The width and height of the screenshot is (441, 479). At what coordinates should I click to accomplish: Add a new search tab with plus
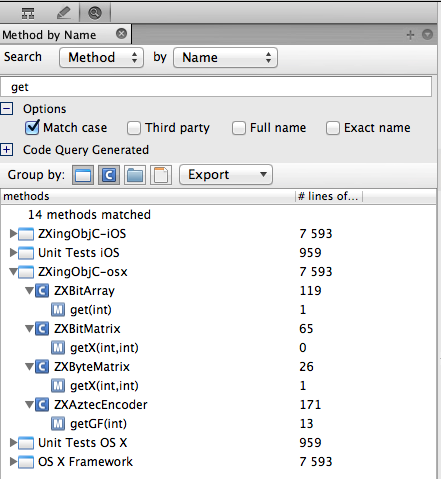(411, 35)
